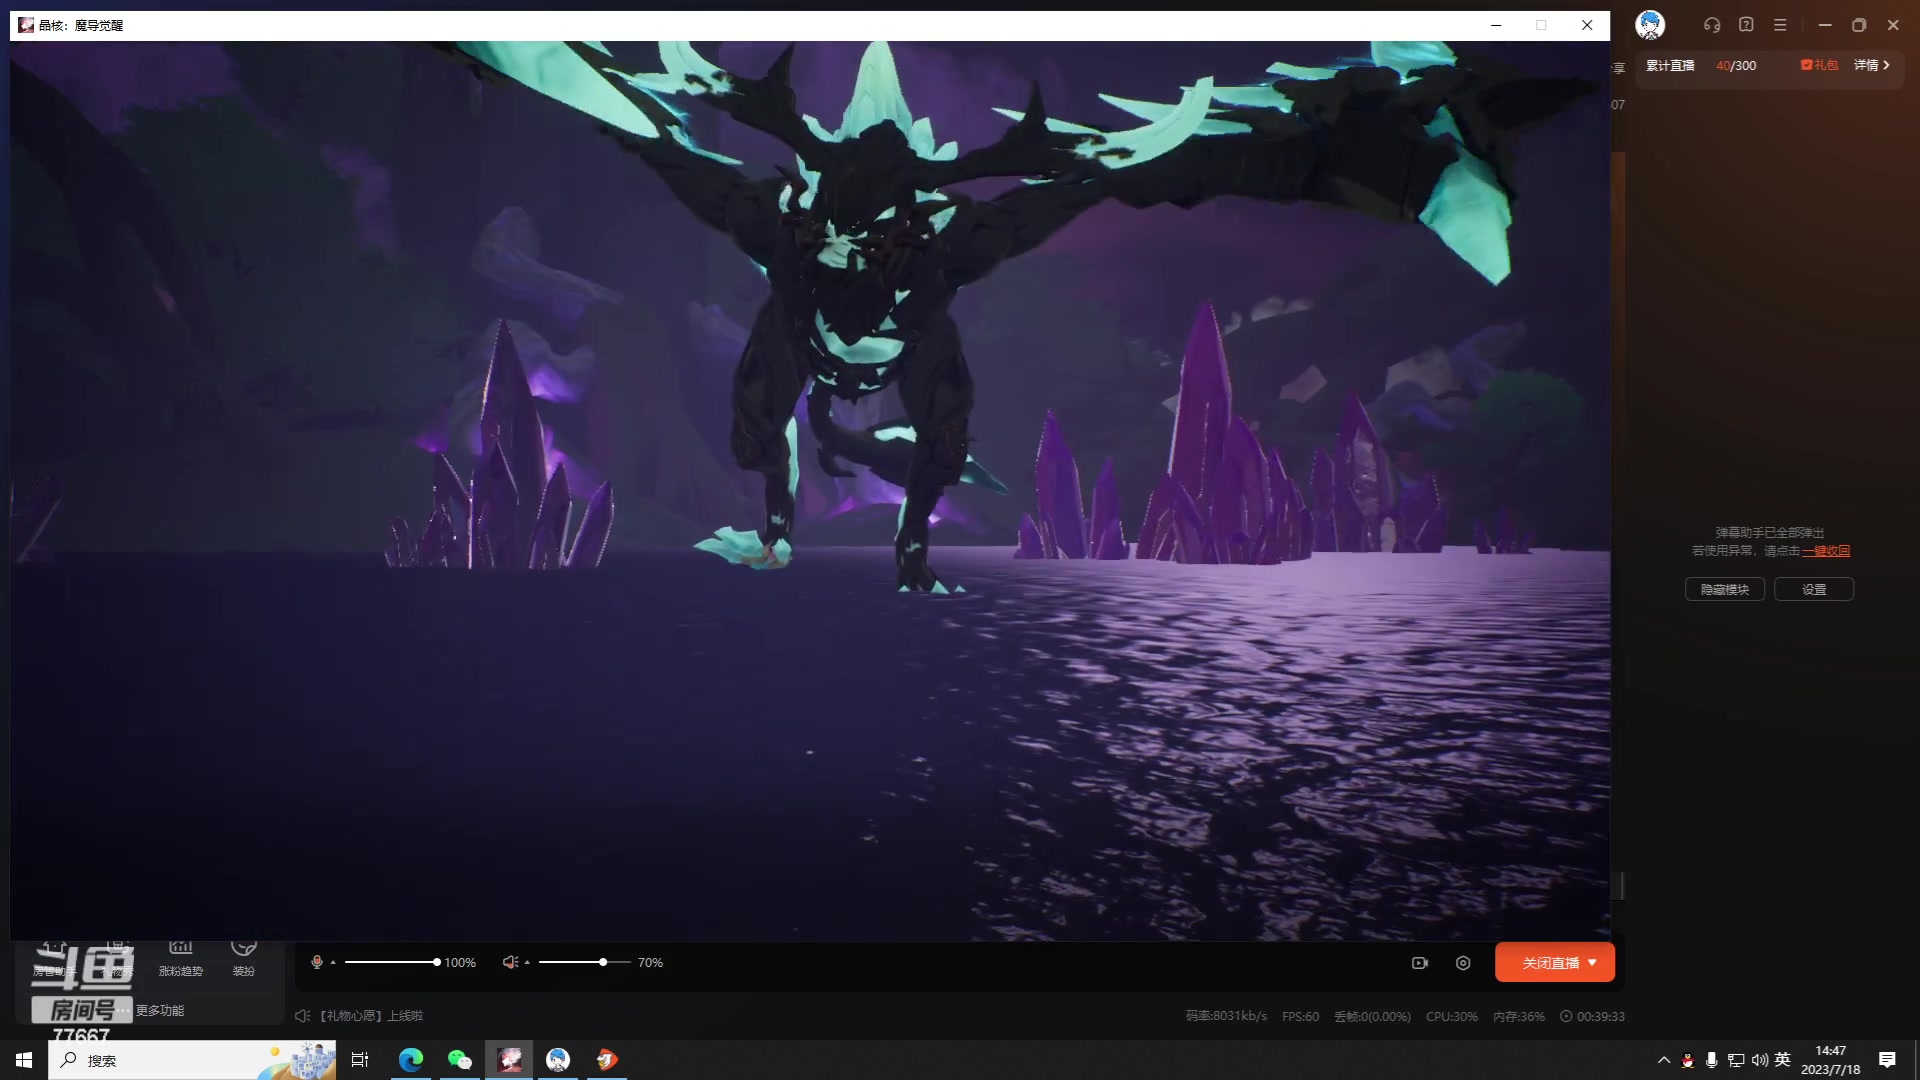Screen dimensions: 1920x1080
Task: Open the Windows Start menu
Action: click(x=24, y=1060)
